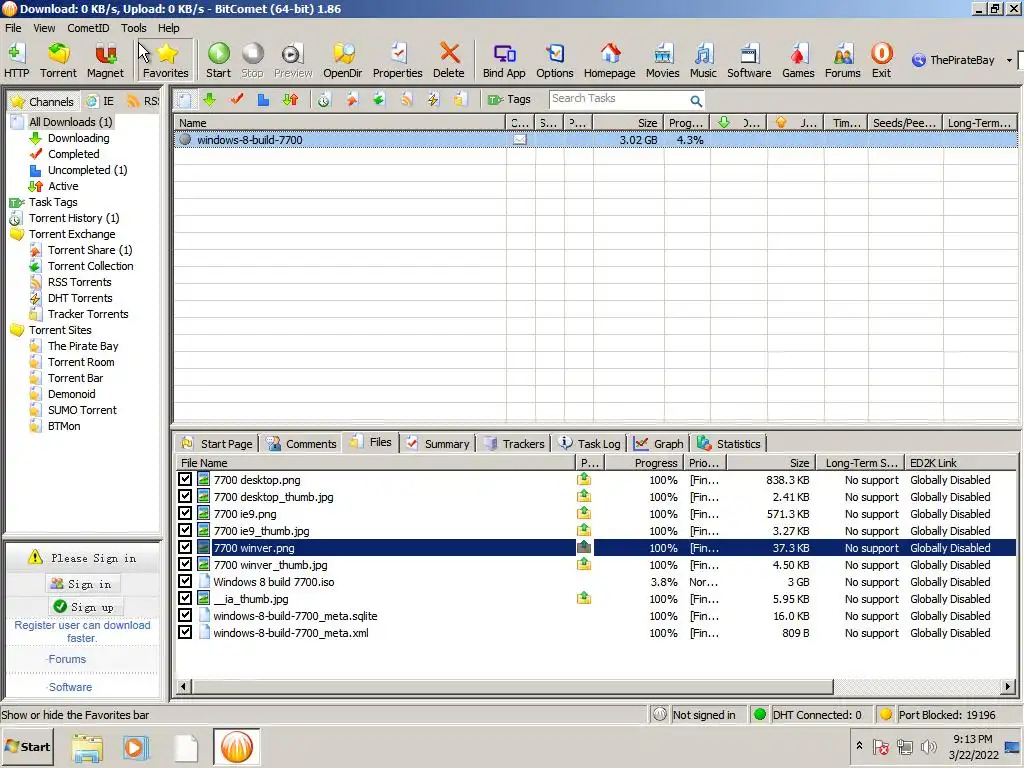Image resolution: width=1024 pixels, height=768 pixels.
Task: Open Options from the toolbar
Action: 555,60
